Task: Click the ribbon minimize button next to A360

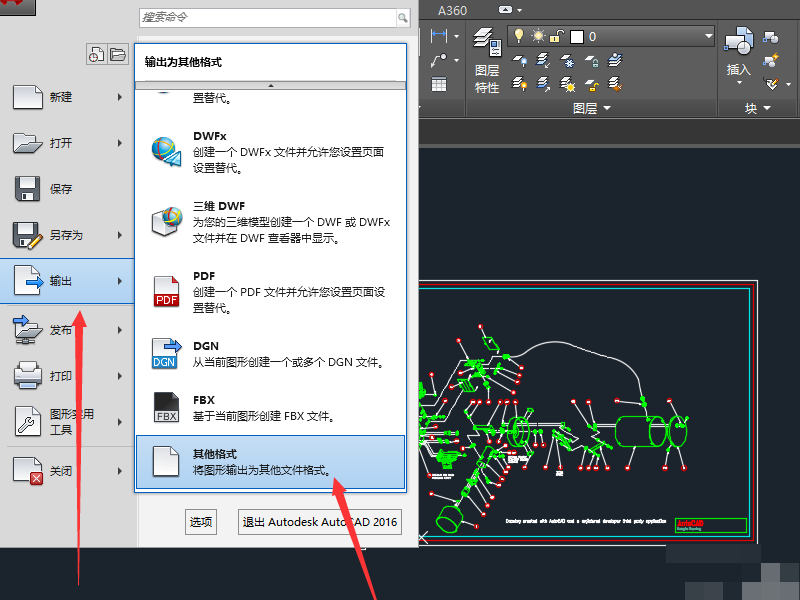Action: 505,10
